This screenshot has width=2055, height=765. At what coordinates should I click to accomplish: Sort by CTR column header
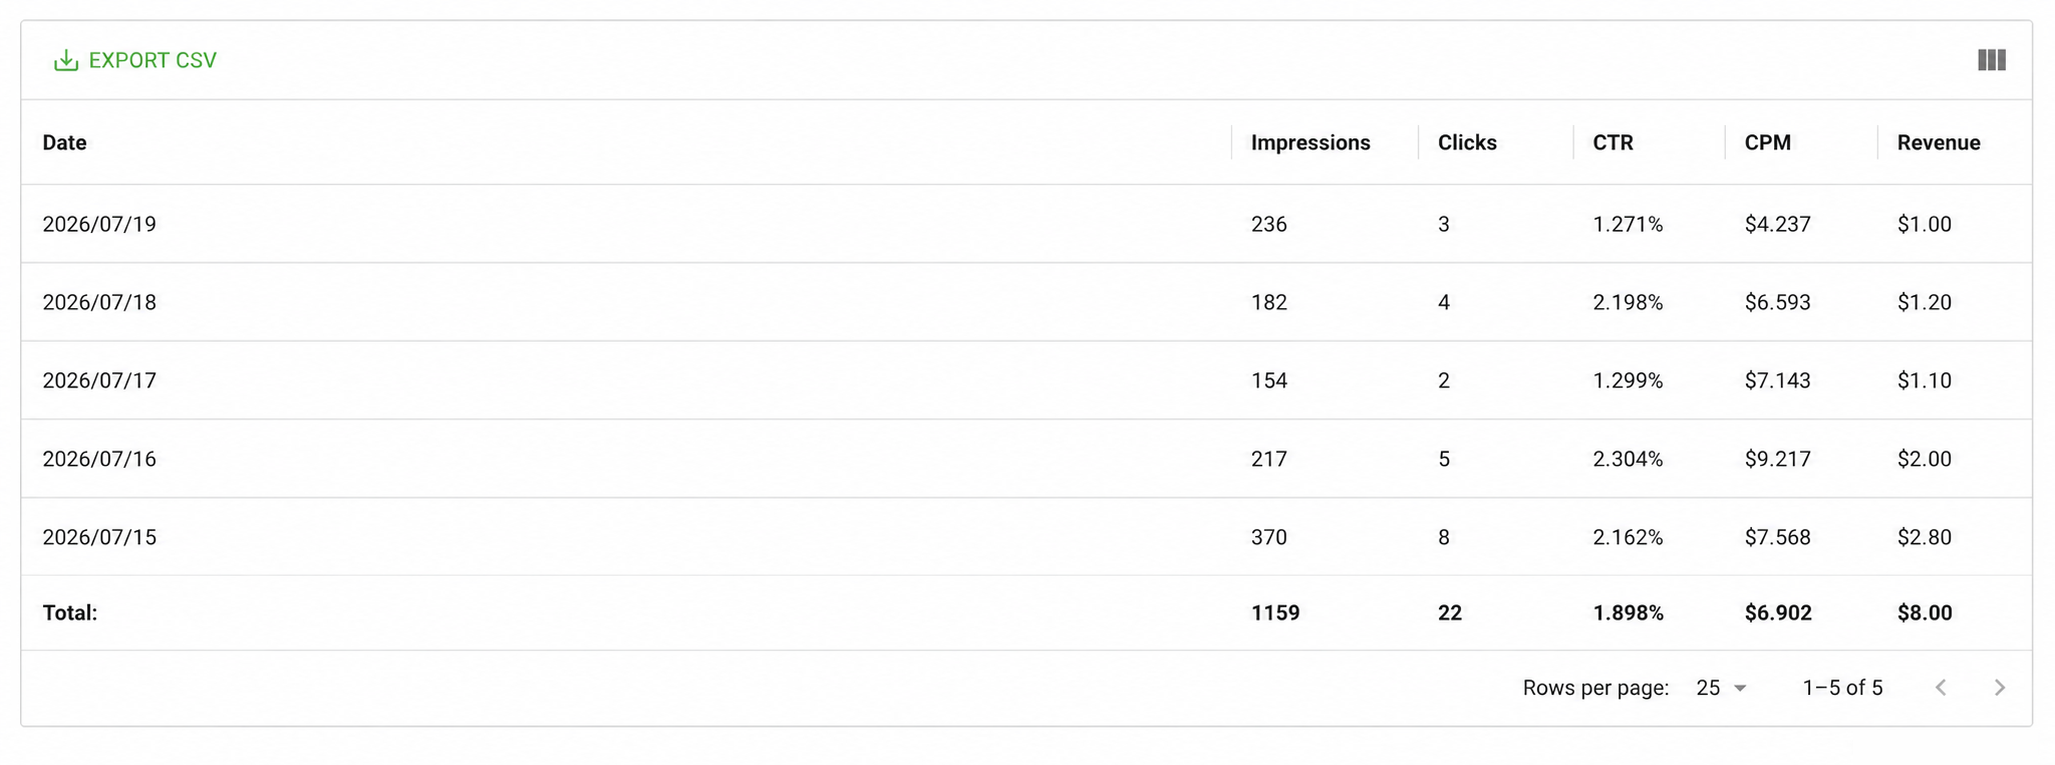(1613, 142)
